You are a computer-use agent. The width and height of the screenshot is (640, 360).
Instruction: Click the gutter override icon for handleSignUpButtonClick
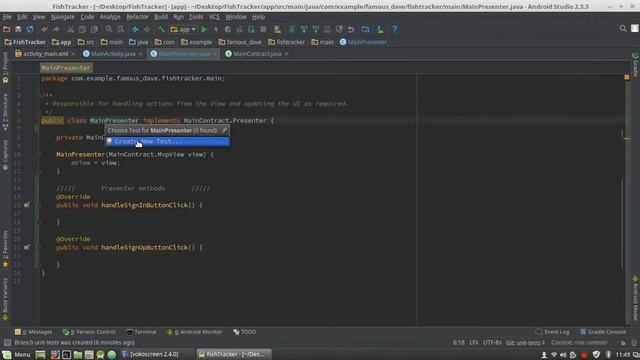click(x=27, y=247)
